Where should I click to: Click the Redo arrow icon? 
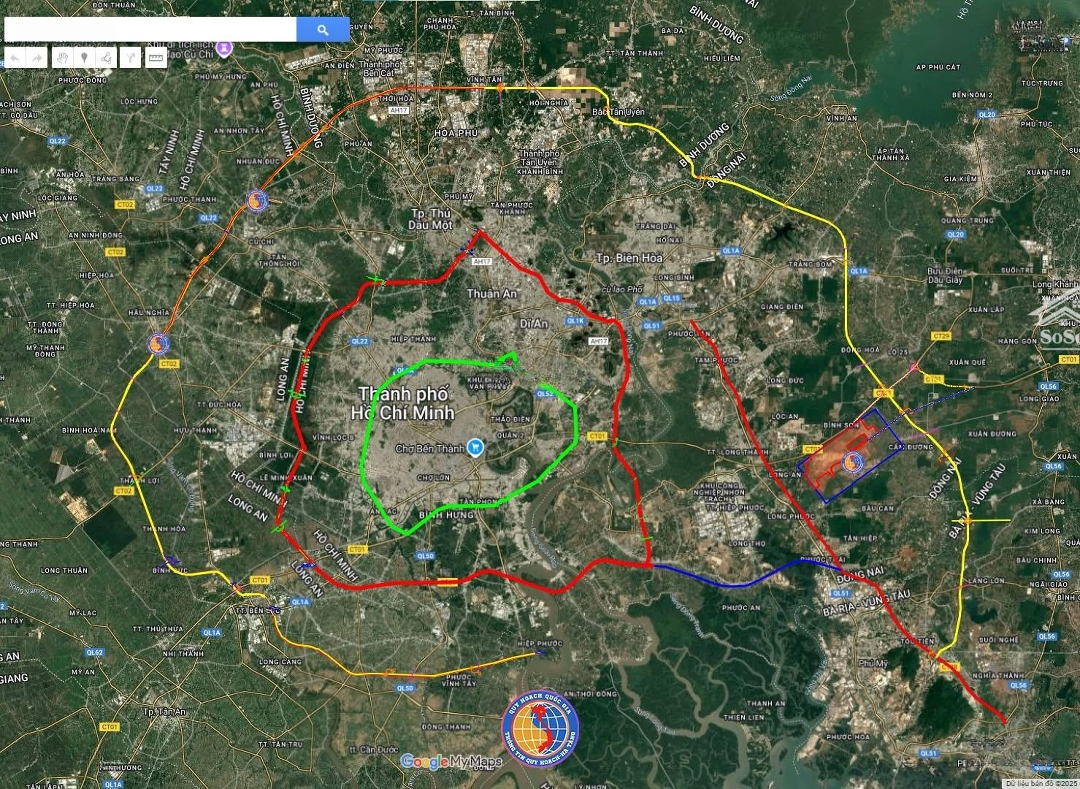[x=38, y=58]
